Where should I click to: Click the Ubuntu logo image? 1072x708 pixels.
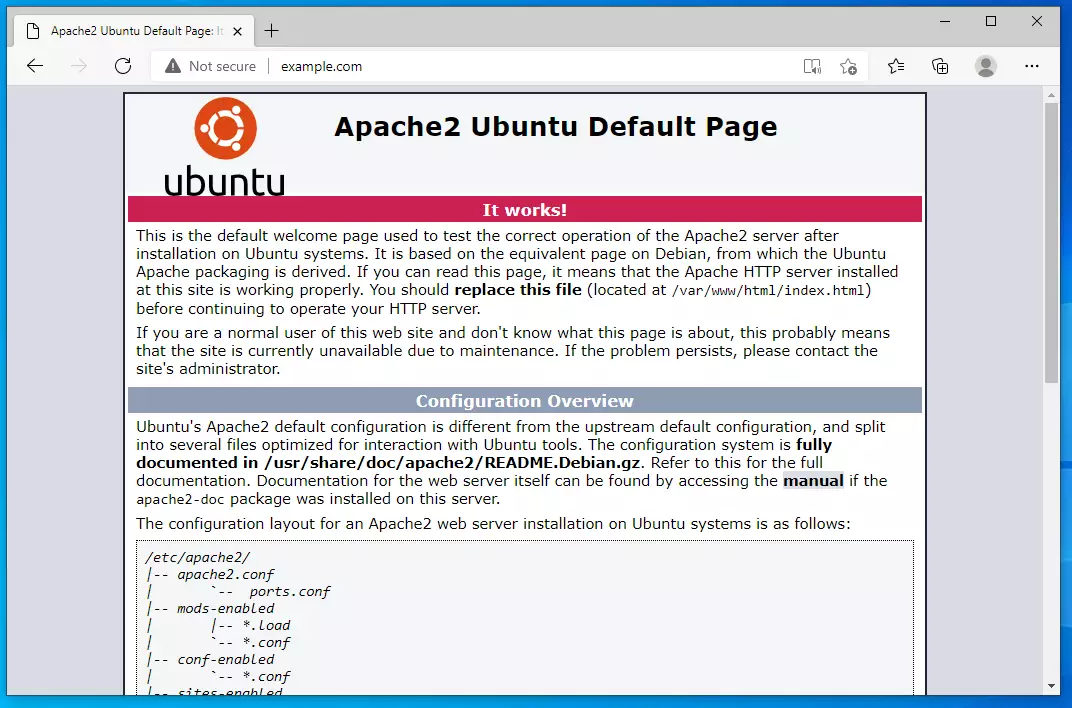tap(225, 147)
